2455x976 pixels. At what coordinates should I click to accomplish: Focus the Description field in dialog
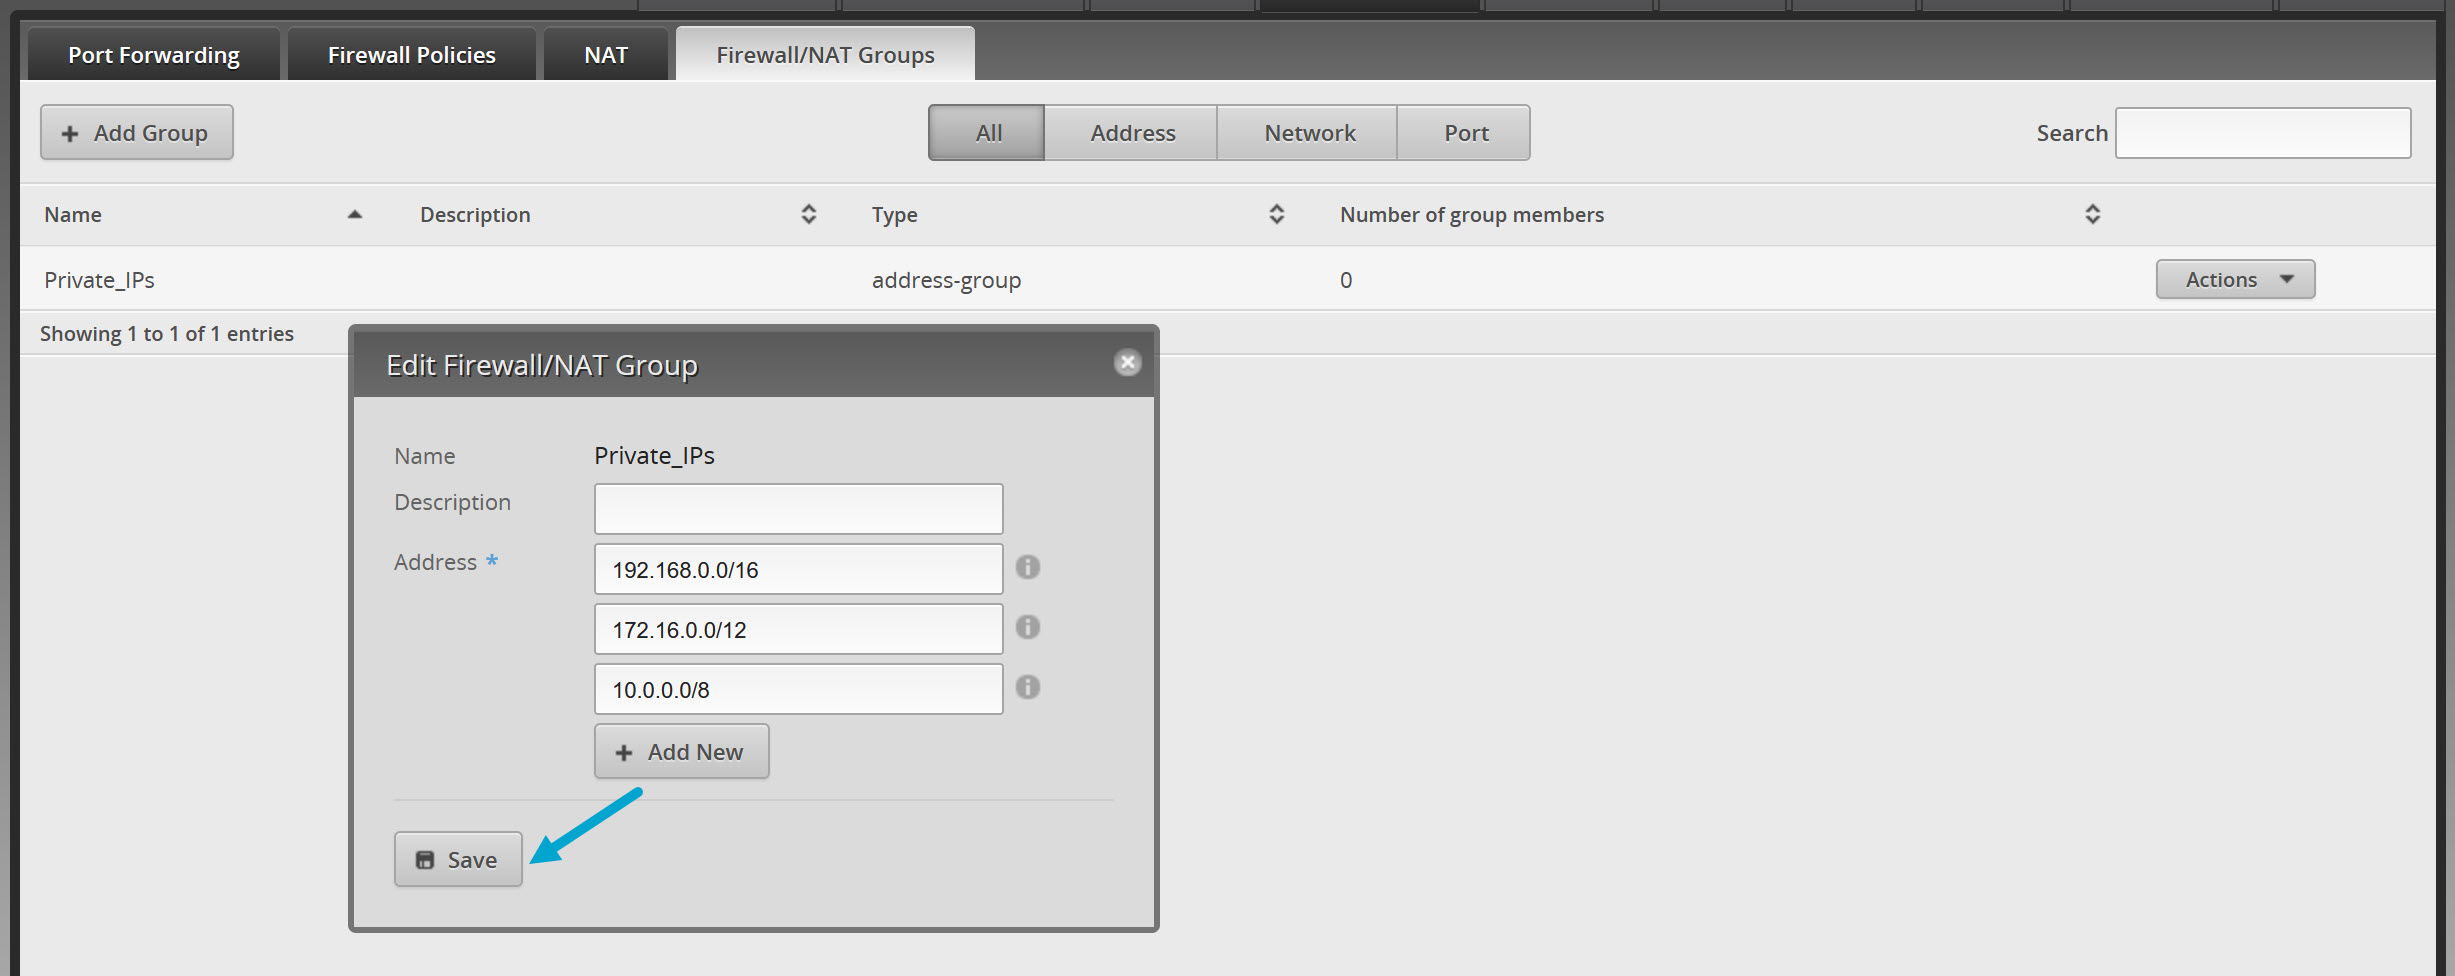798,509
